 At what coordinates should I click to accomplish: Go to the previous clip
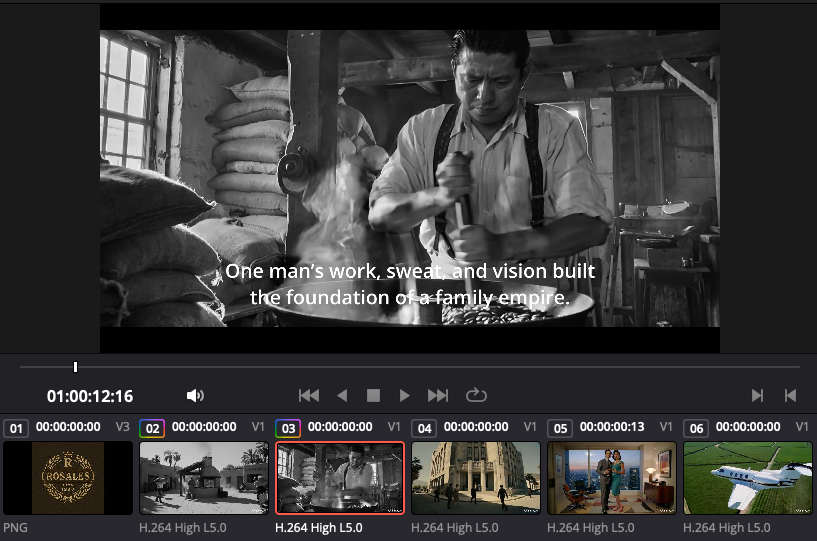click(790, 396)
